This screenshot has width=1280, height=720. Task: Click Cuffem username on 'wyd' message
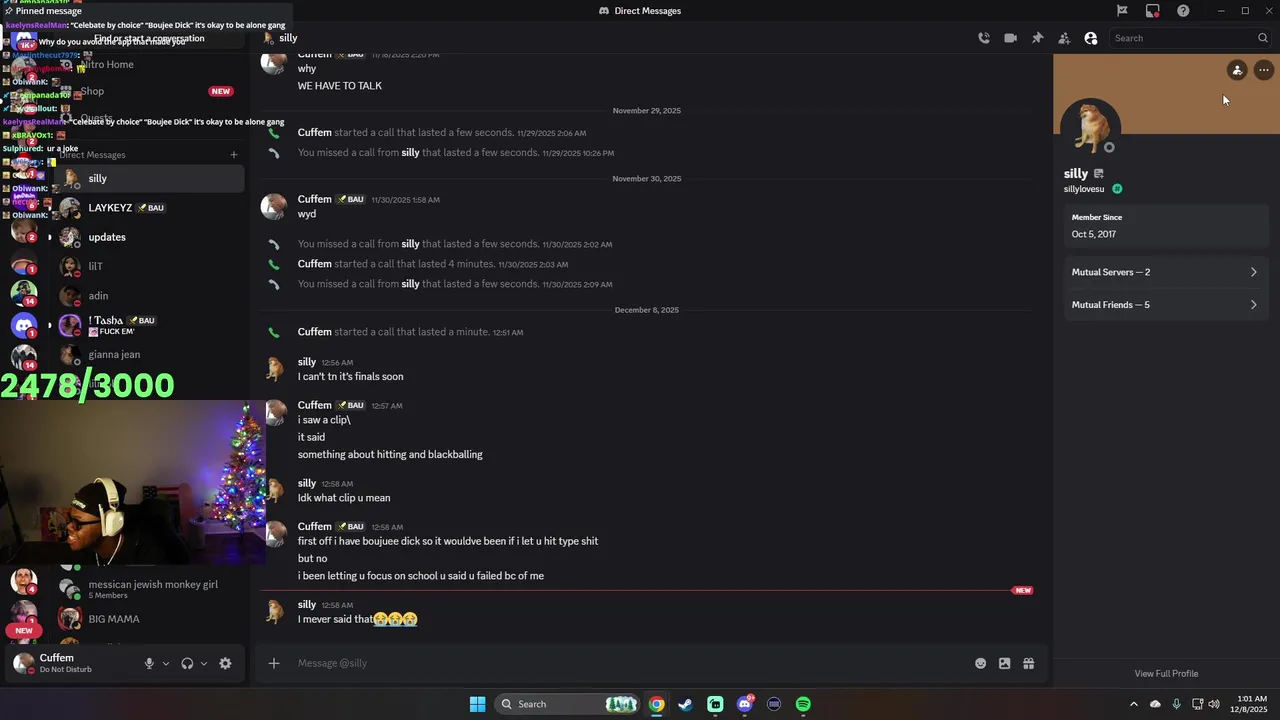pos(314,199)
